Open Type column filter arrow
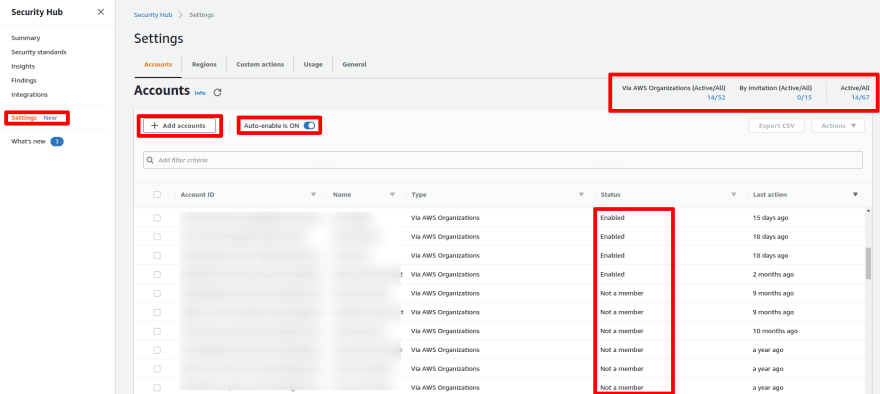The width and height of the screenshot is (880, 394). [x=581, y=195]
